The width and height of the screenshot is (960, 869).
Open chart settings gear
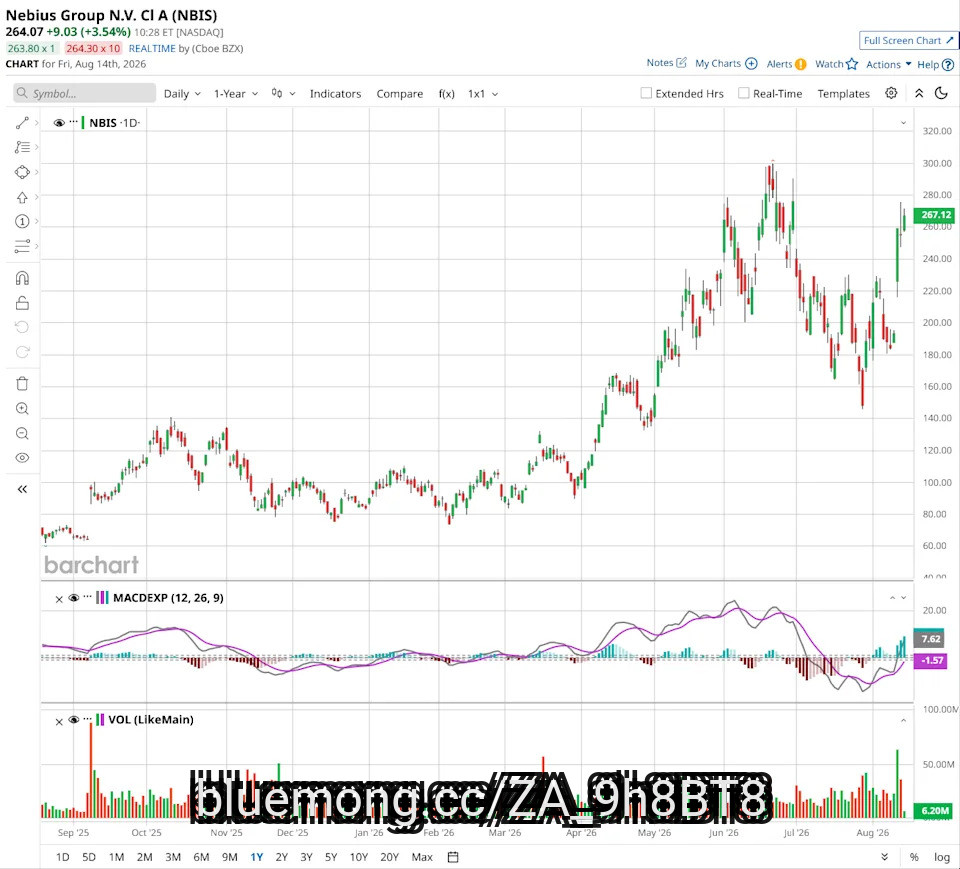pyautogui.click(x=891, y=93)
